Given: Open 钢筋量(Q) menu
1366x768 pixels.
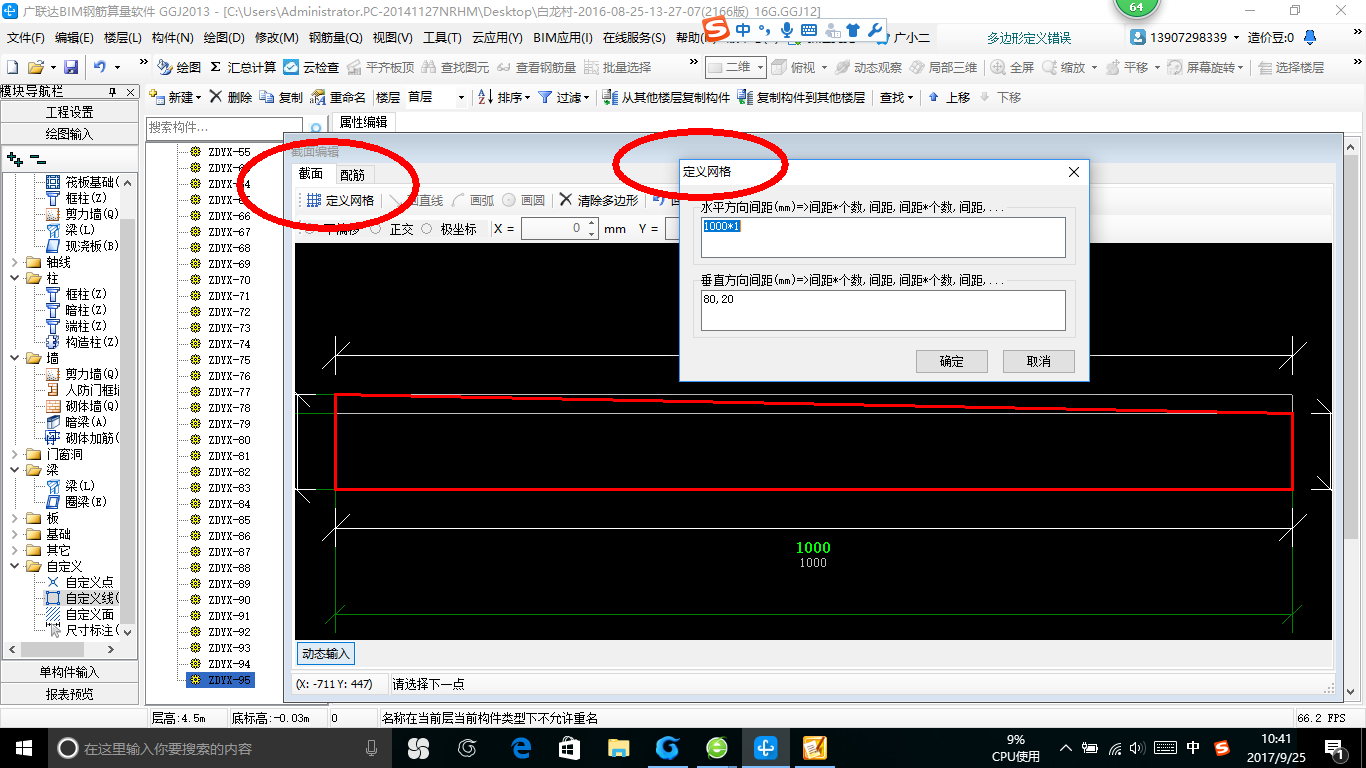Looking at the screenshot, I should click(x=335, y=38).
